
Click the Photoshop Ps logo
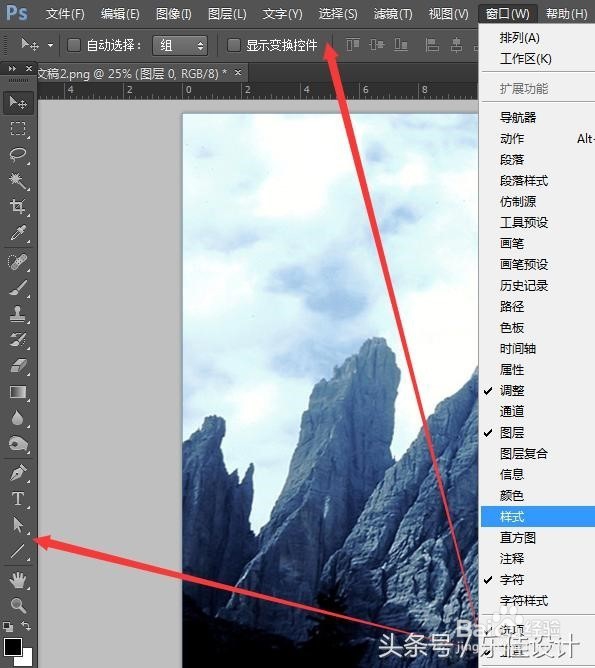pos(17,13)
